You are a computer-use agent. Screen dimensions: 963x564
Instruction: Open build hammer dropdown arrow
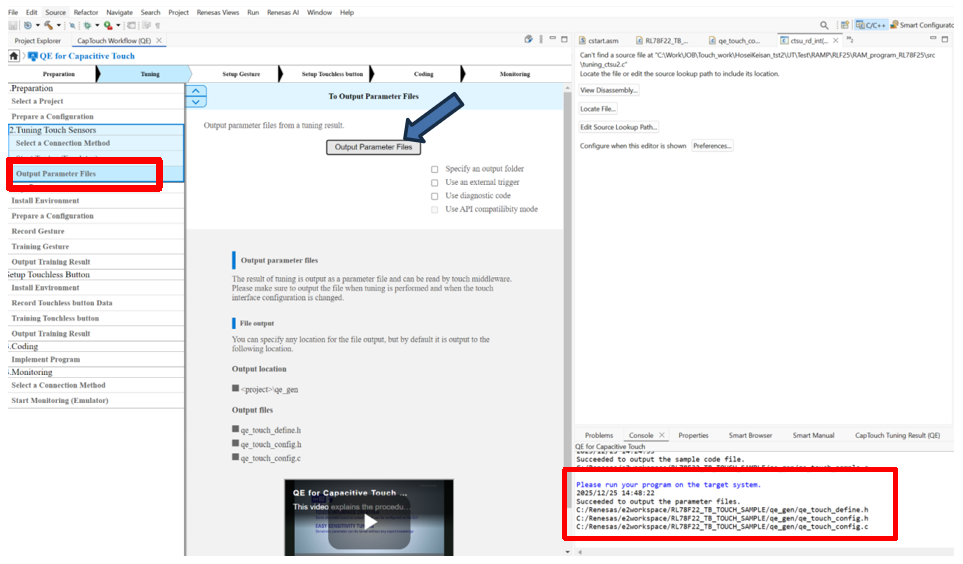coord(59,25)
